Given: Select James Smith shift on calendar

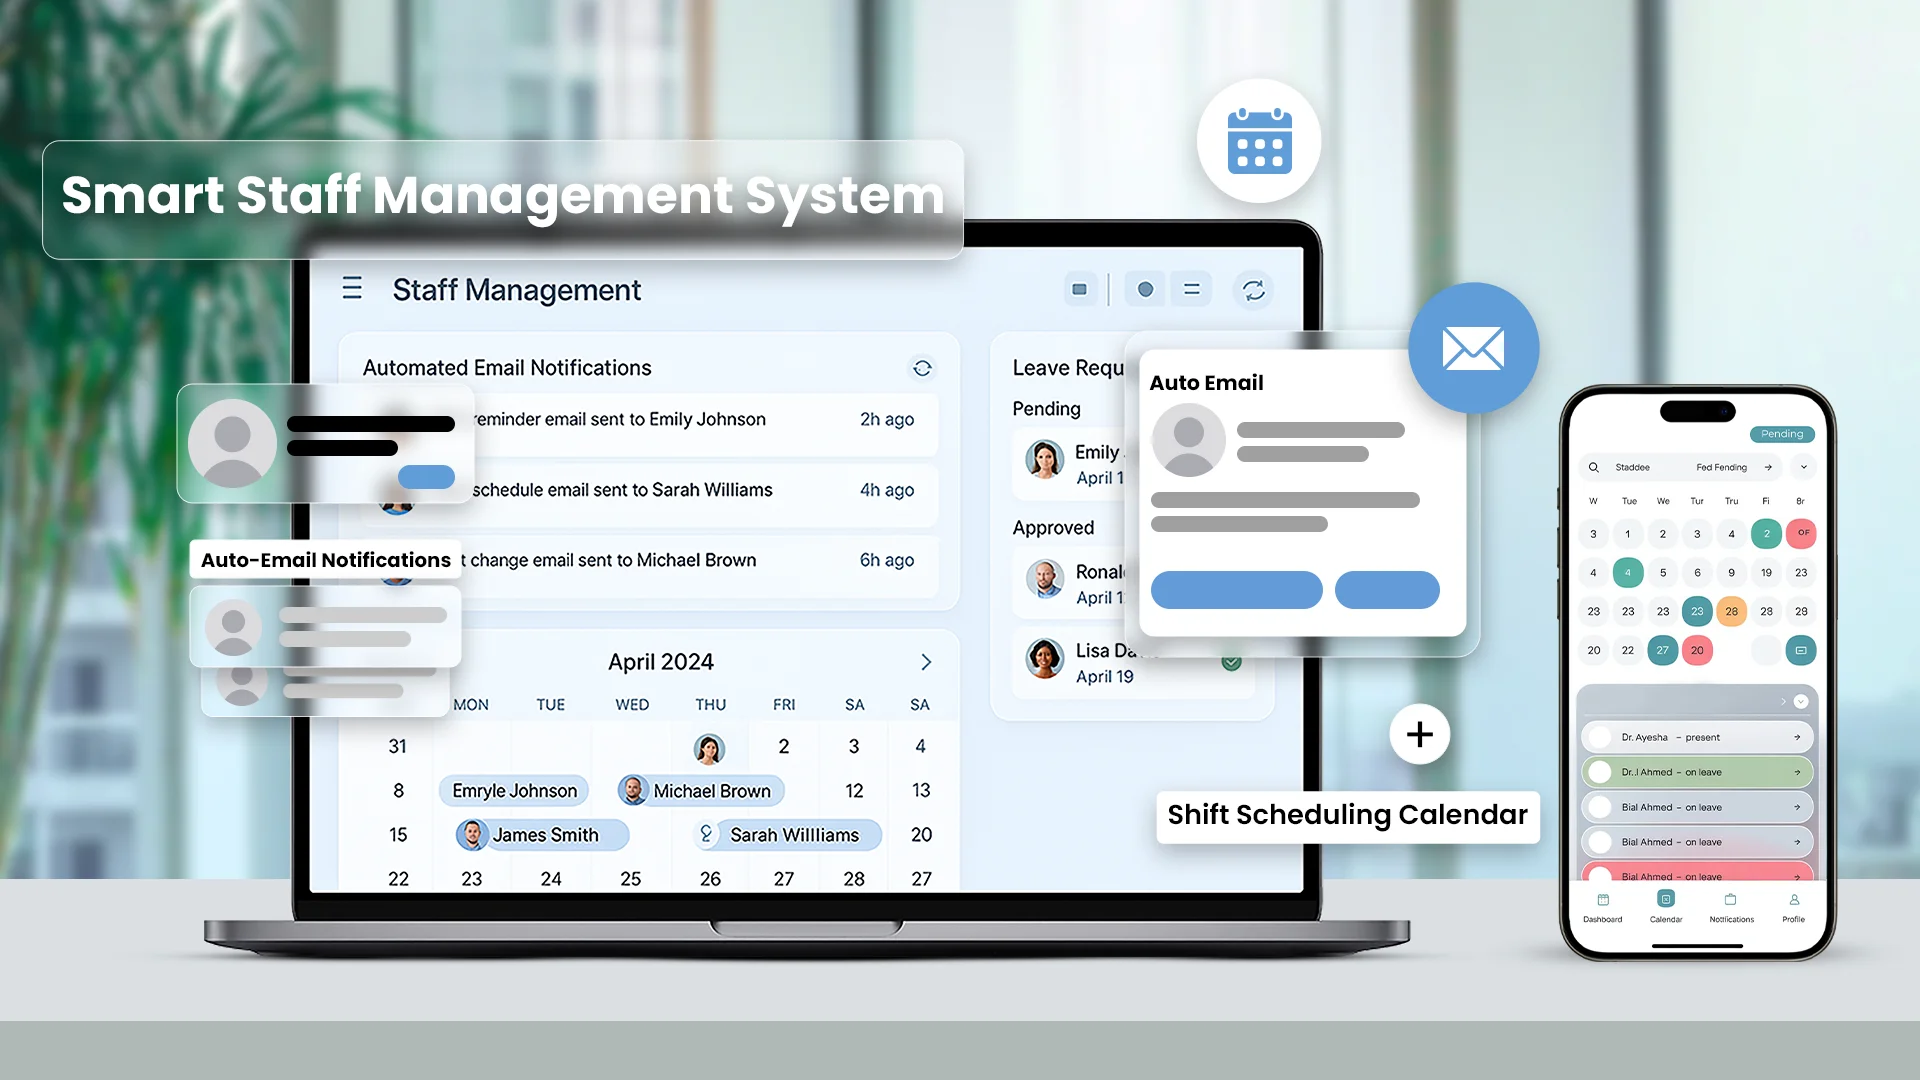Looking at the screenshot, I should [543, 835].
